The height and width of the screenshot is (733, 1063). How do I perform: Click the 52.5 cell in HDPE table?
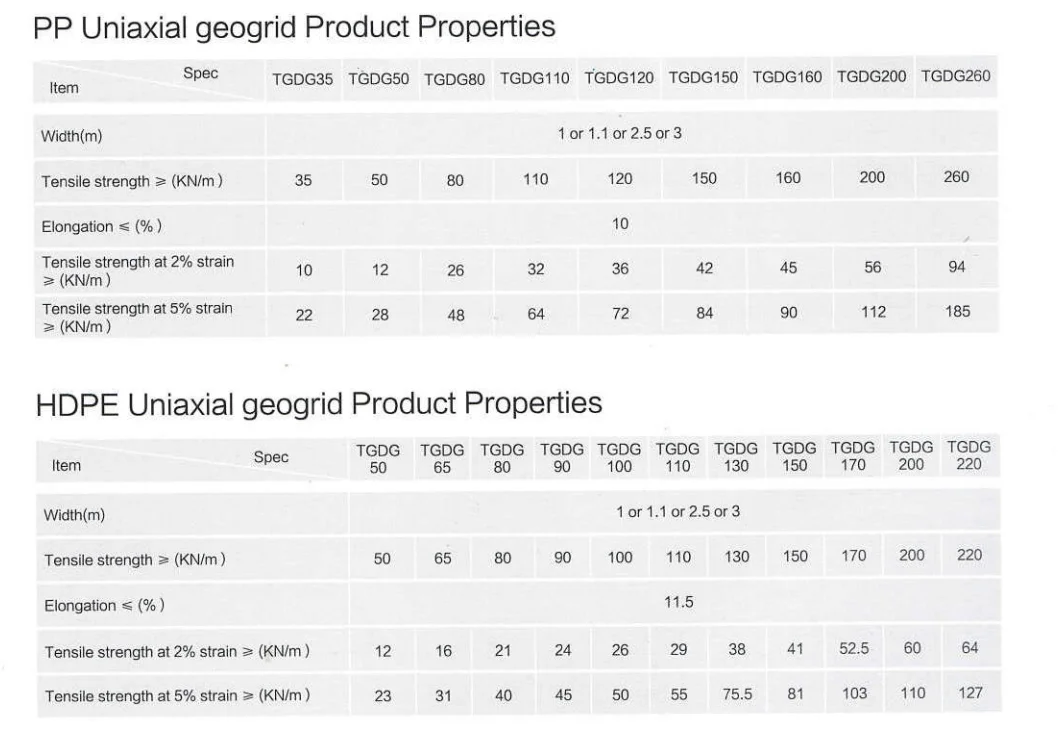(853, 648)
